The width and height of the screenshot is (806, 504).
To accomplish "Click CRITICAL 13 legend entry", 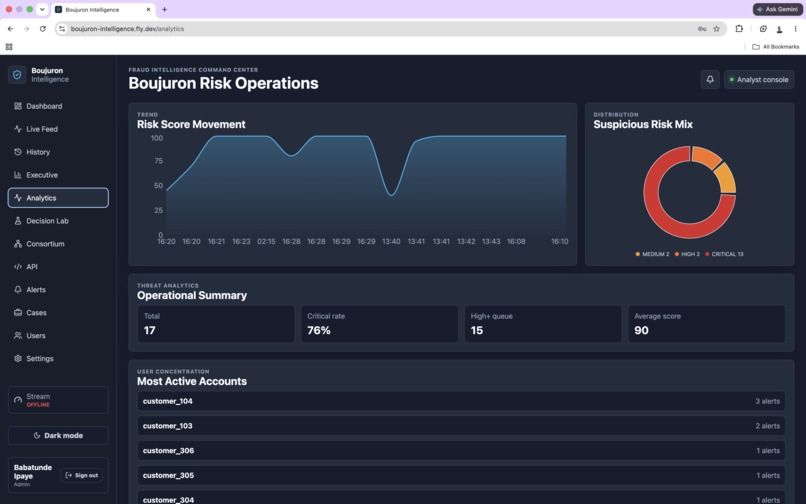I will click(x=724, y=254).
